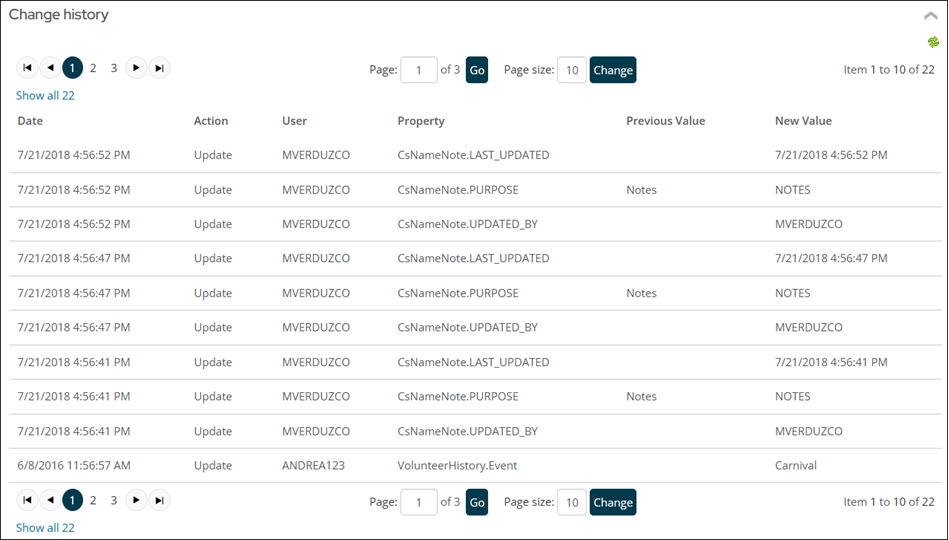949x540 pixels.
Task: Click the Previous Value column header
Action: (x=666, y=121)
